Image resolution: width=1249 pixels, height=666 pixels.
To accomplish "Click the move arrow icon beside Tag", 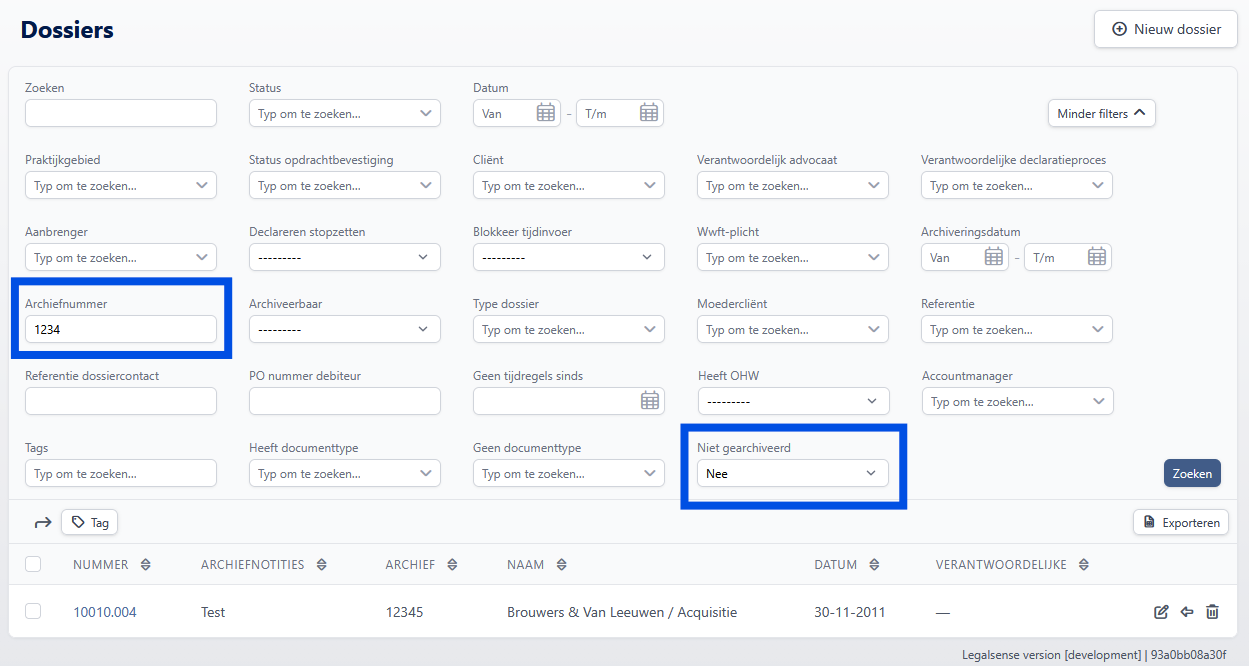I will pos(43,522).
